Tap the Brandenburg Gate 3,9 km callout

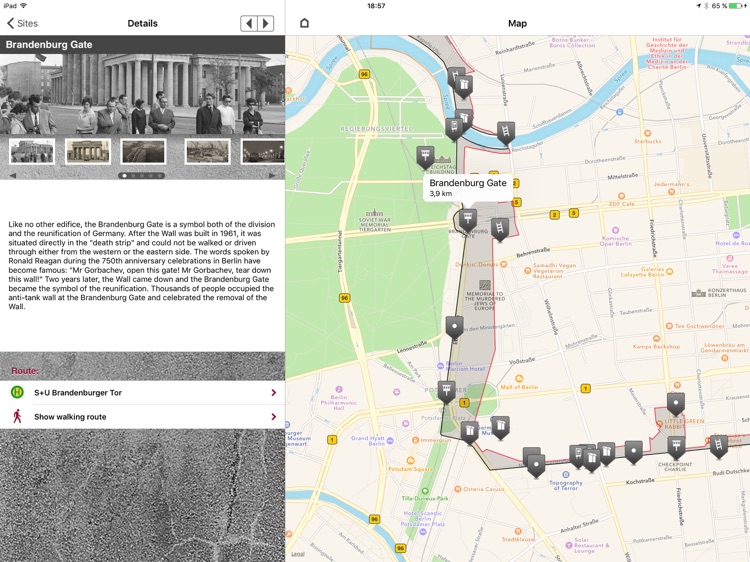[468, 187]
